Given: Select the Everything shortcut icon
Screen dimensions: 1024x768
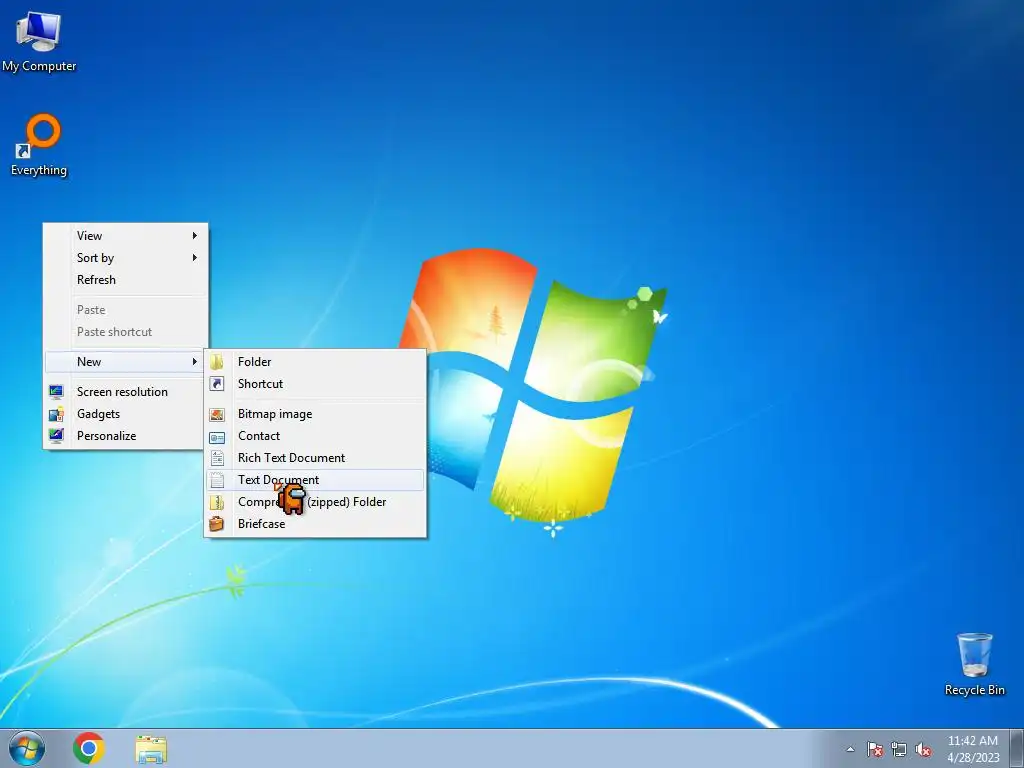Looking at the screenshot, I should (x=39, y=145).
